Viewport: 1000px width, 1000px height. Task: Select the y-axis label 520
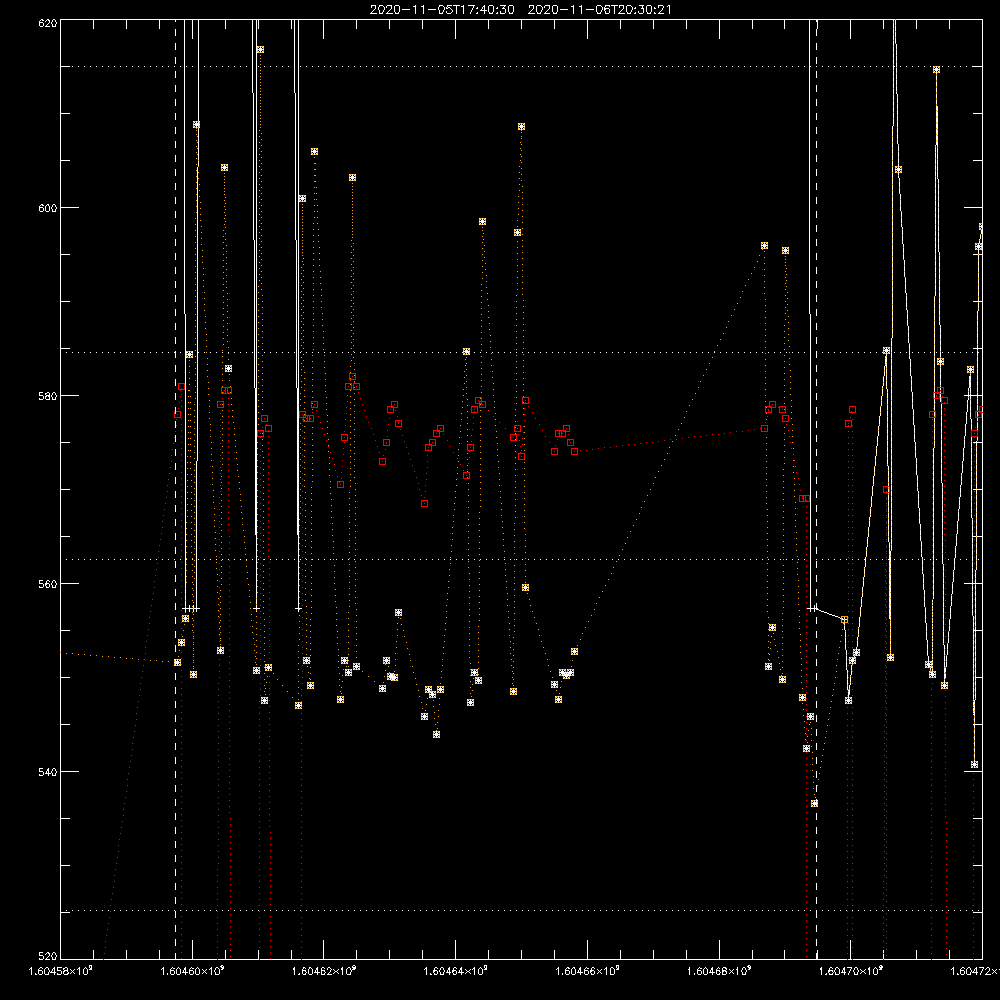coord(48,956)
